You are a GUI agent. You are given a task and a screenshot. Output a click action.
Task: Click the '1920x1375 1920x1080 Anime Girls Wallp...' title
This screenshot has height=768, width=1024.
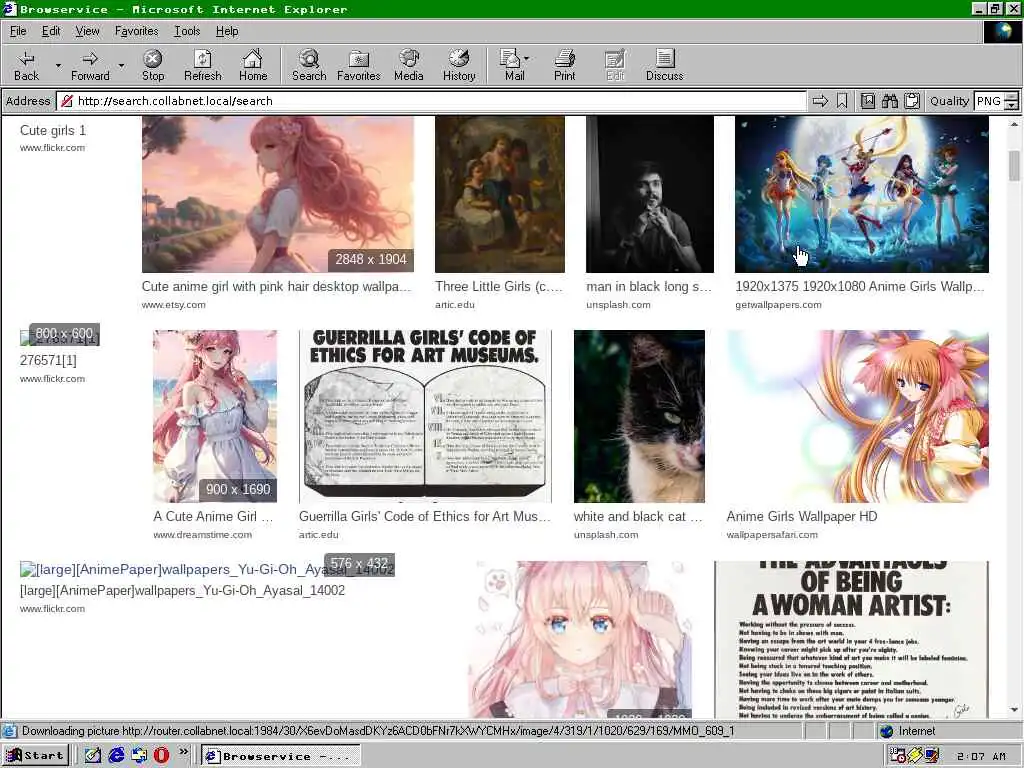tap(859, 287)
